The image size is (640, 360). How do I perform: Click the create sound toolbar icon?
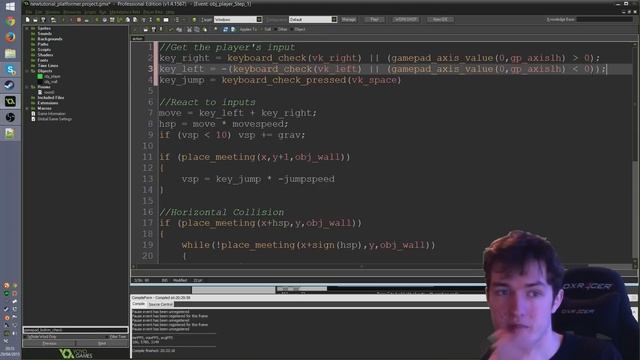click(x=104, y=20)
